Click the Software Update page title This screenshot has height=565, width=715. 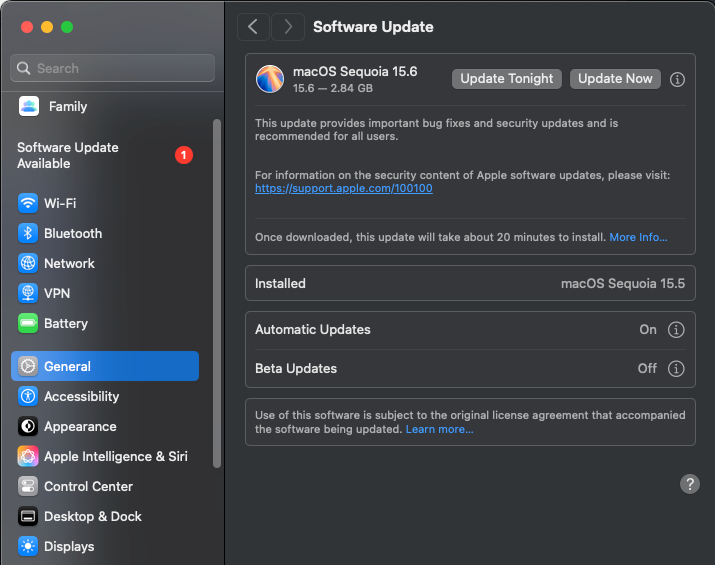[373, 27]
